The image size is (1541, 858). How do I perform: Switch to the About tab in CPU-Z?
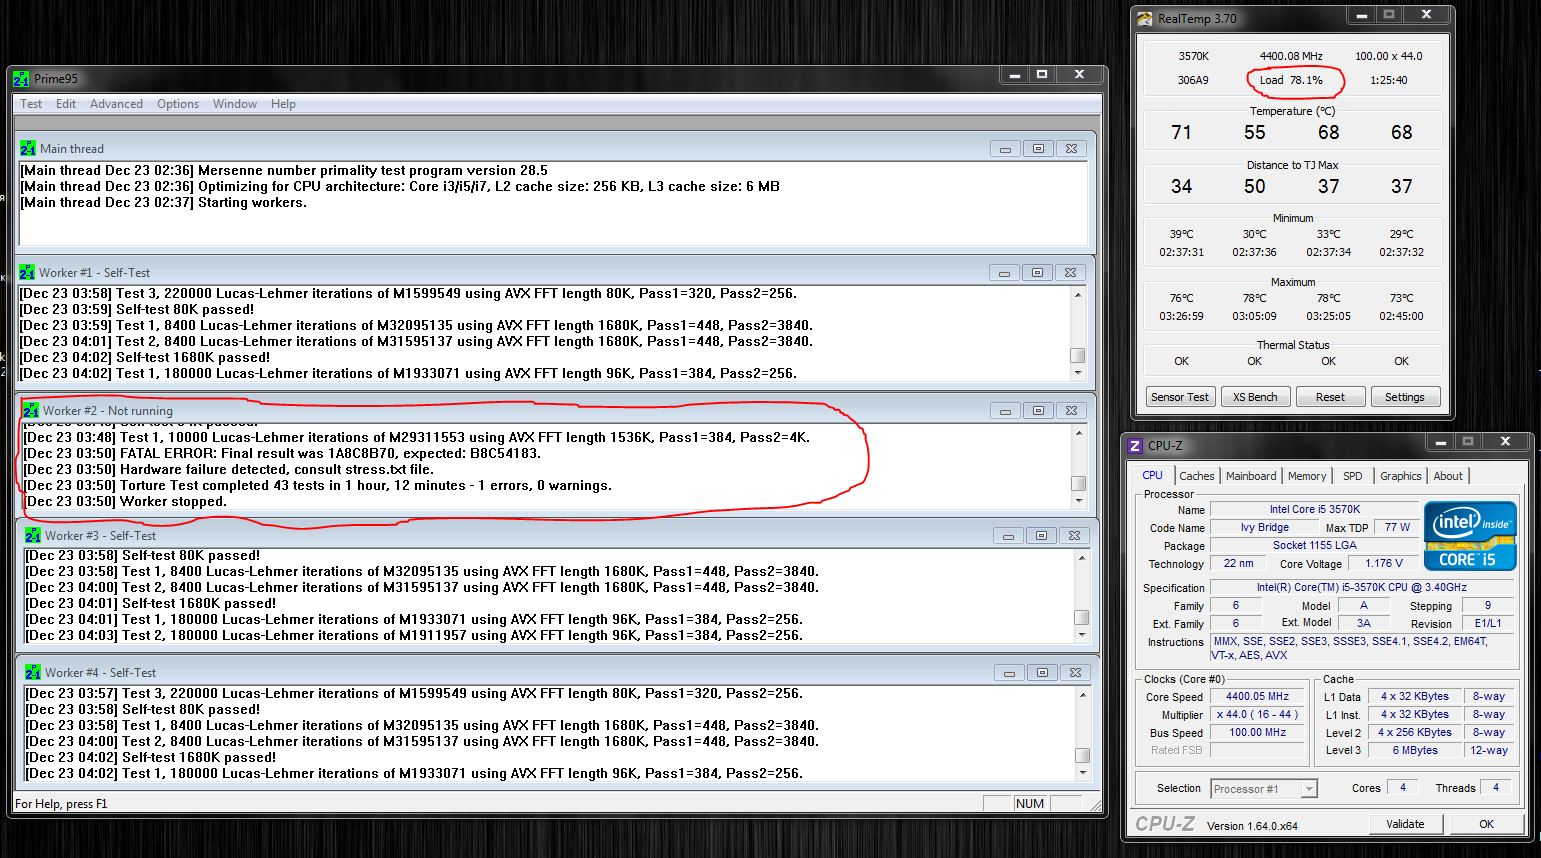click(1448, 476)
